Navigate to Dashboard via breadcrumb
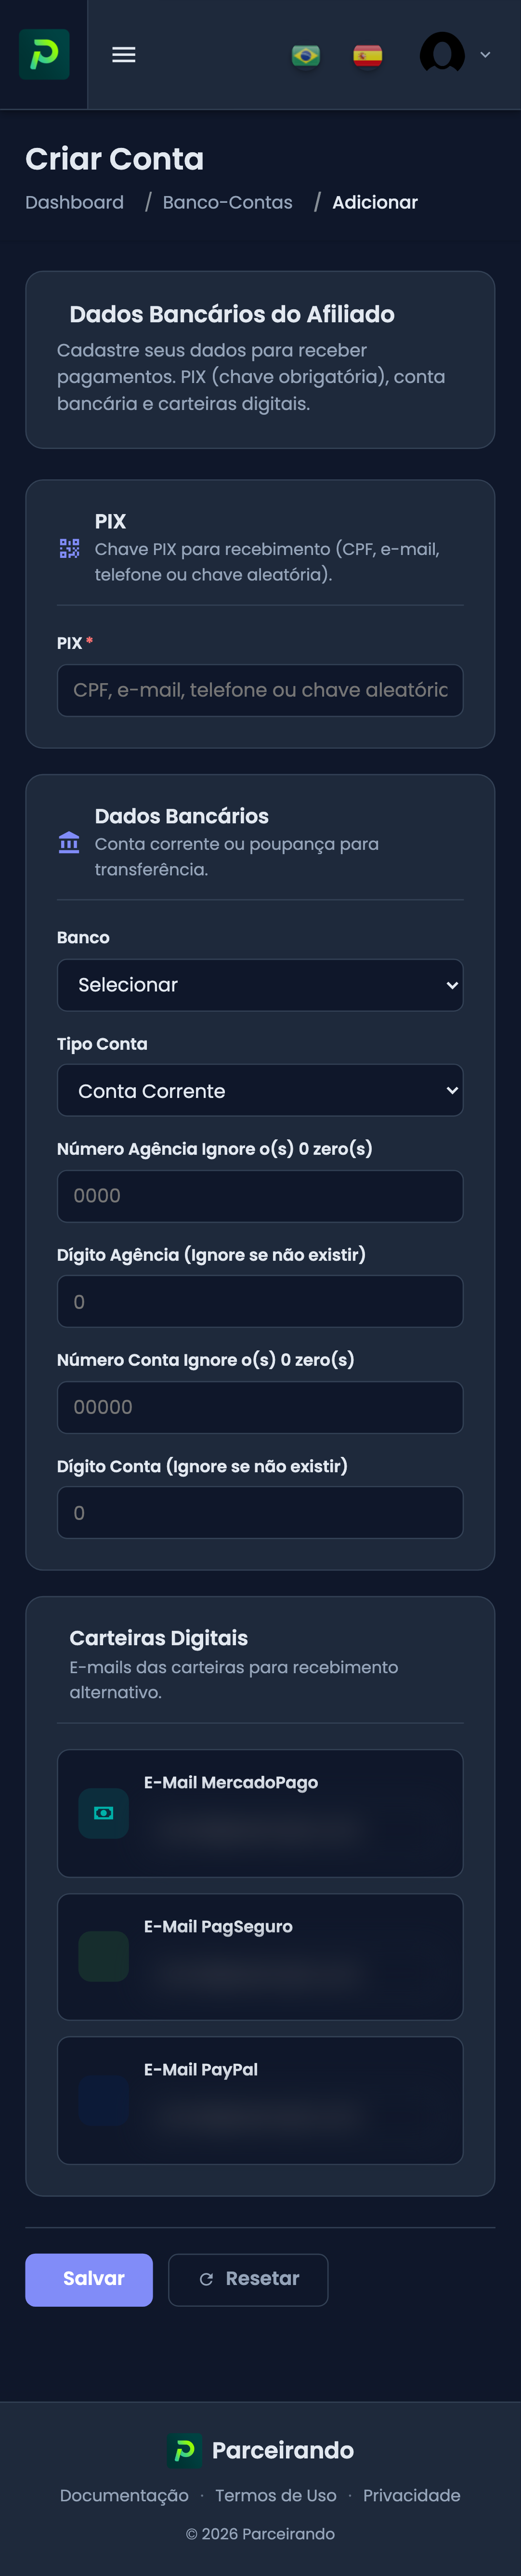 [74, 202]
